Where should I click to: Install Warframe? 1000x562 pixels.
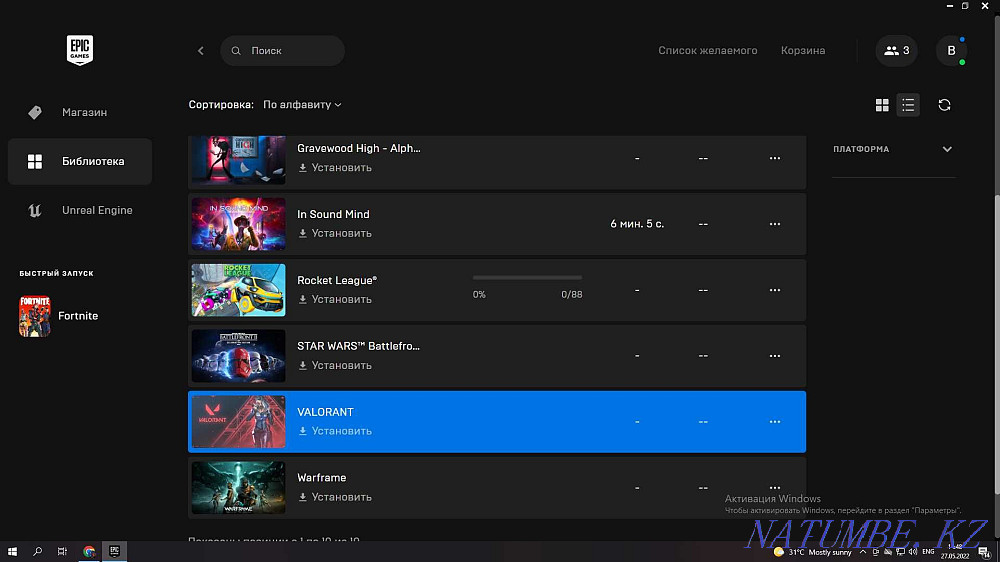point(335,497)
